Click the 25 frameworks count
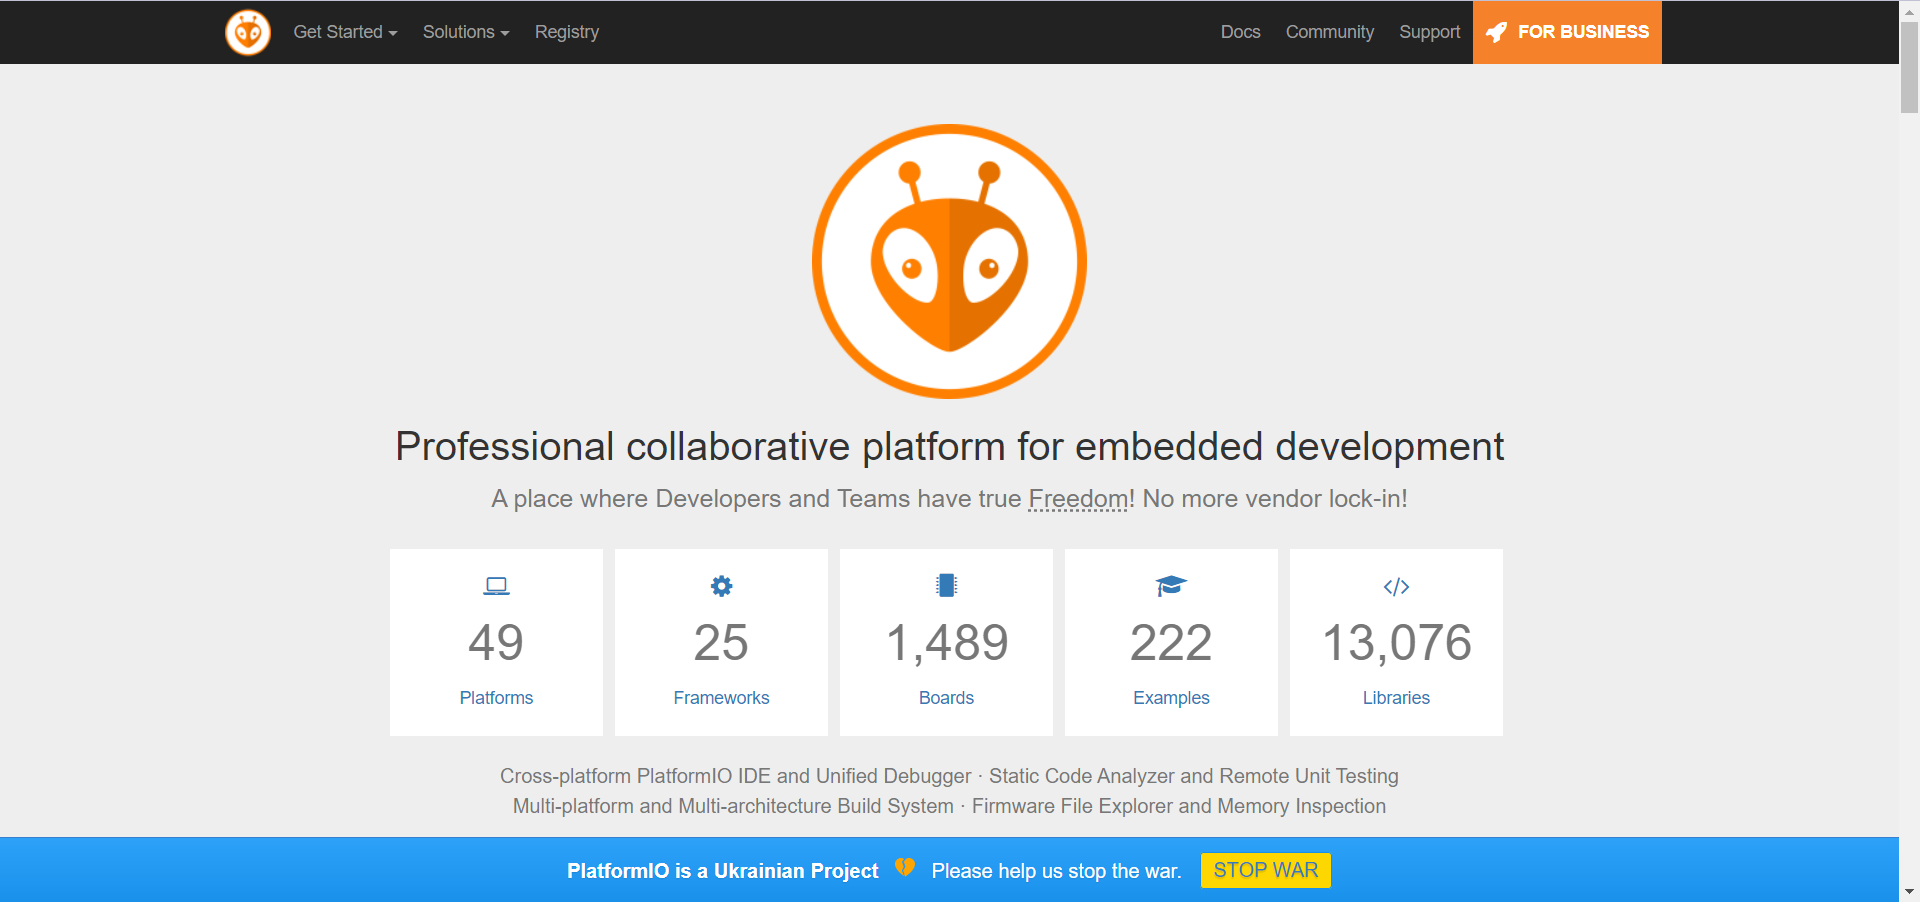The height and width of the screenshot is (902, 1920). 721,642
